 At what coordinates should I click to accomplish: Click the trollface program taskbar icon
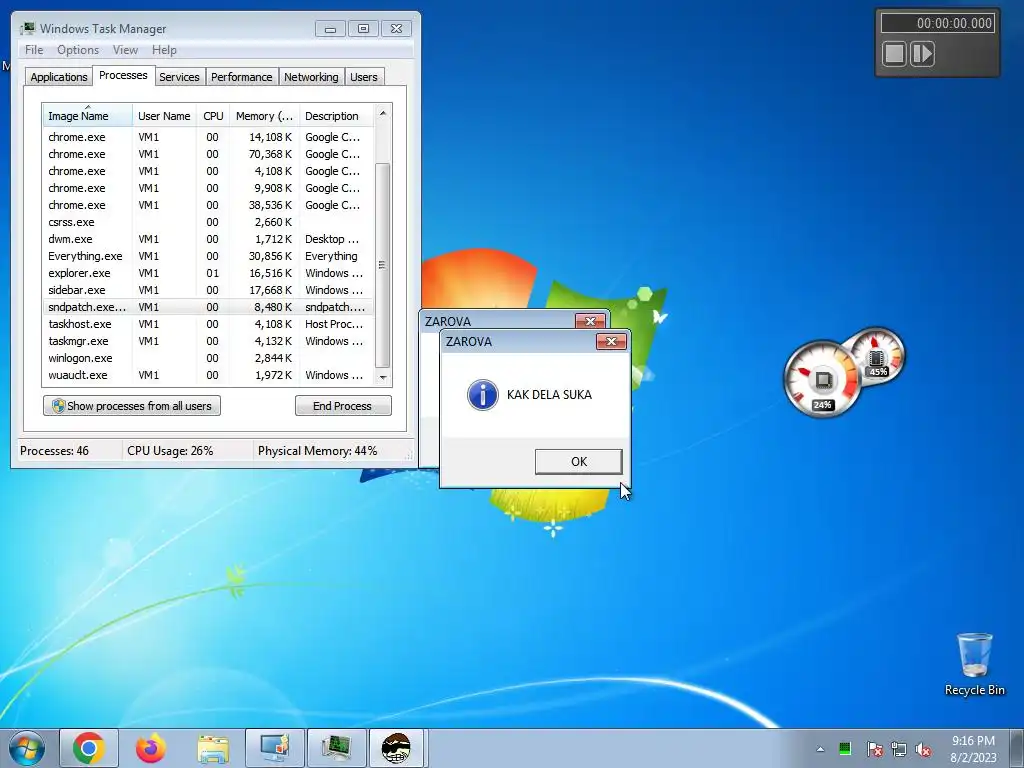click(396, 748)
